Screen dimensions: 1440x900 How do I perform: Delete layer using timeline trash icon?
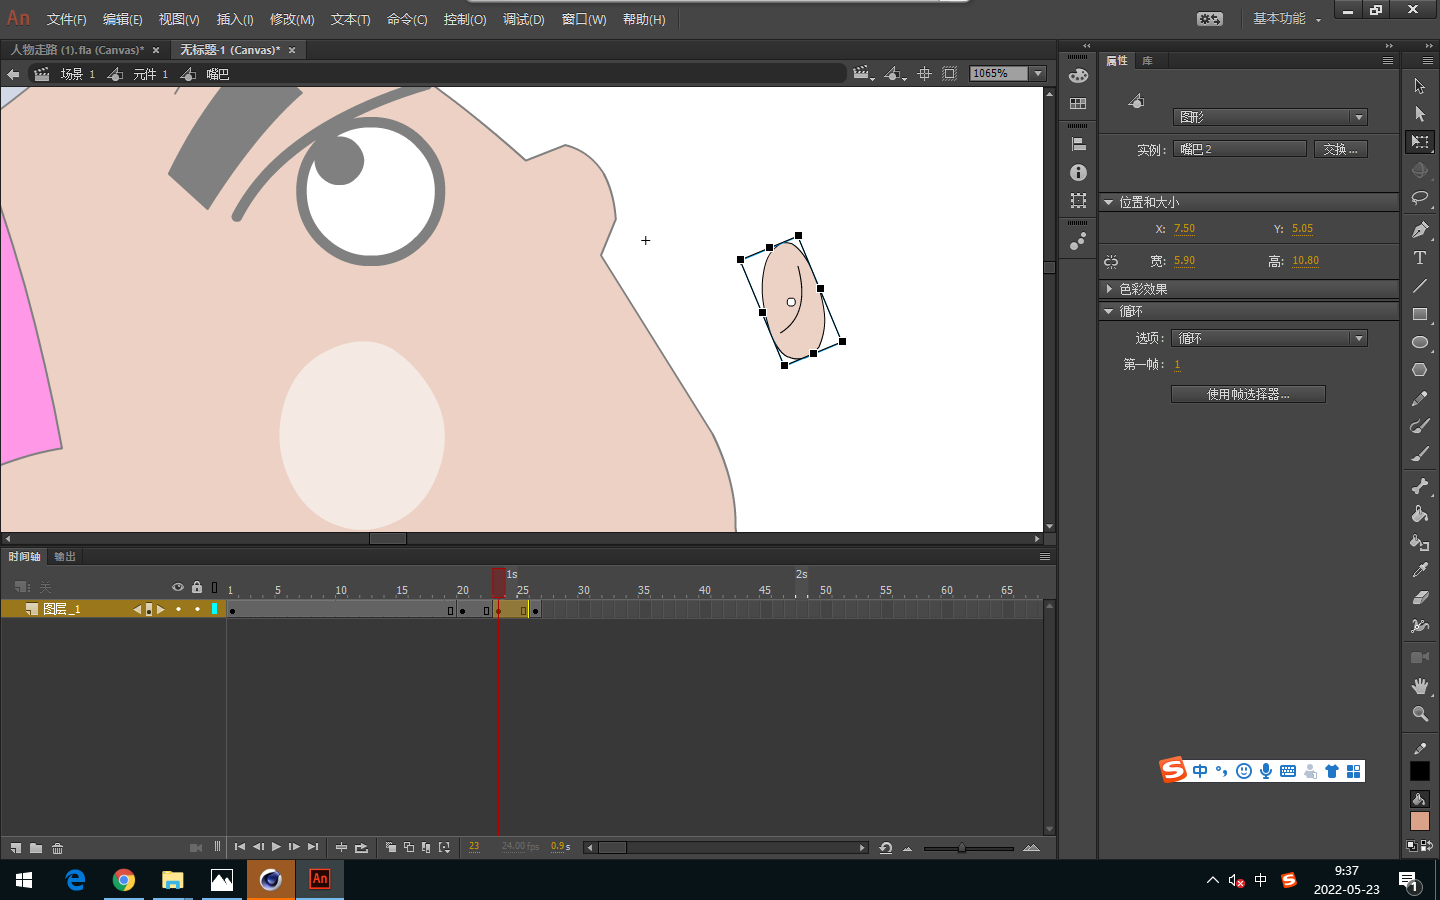[x=58, y=848]
